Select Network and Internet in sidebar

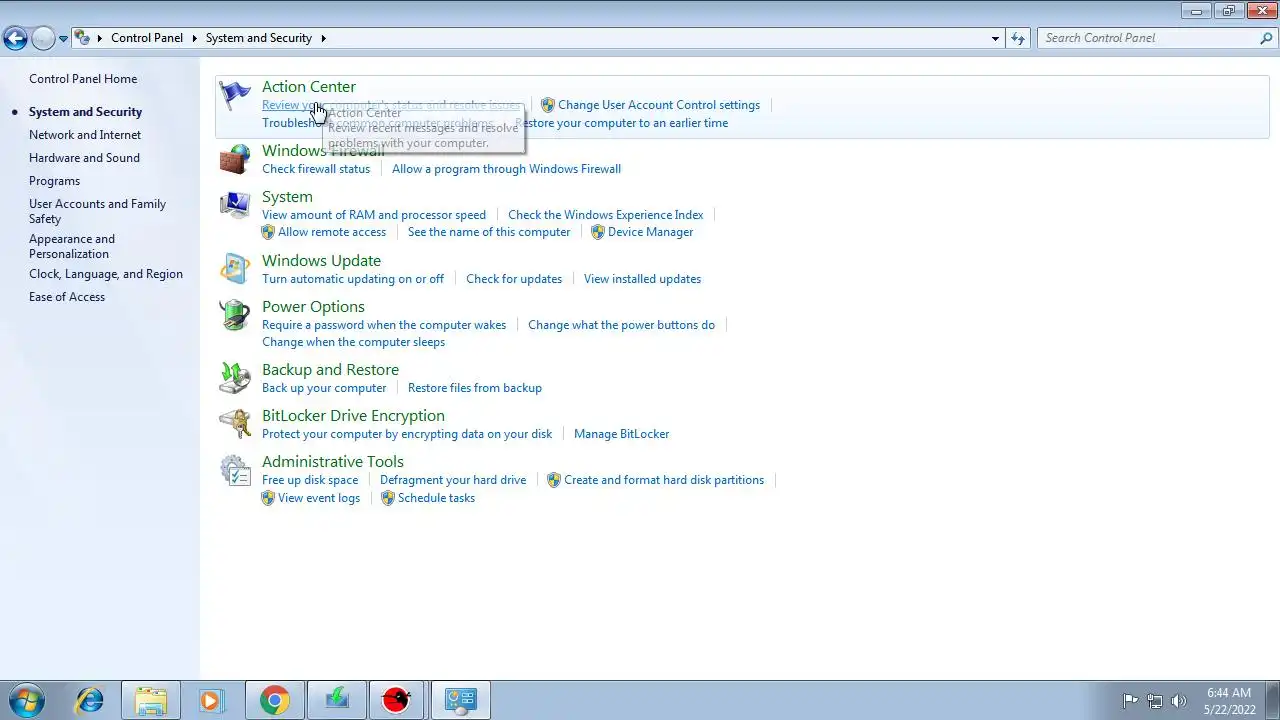point(85,135)
